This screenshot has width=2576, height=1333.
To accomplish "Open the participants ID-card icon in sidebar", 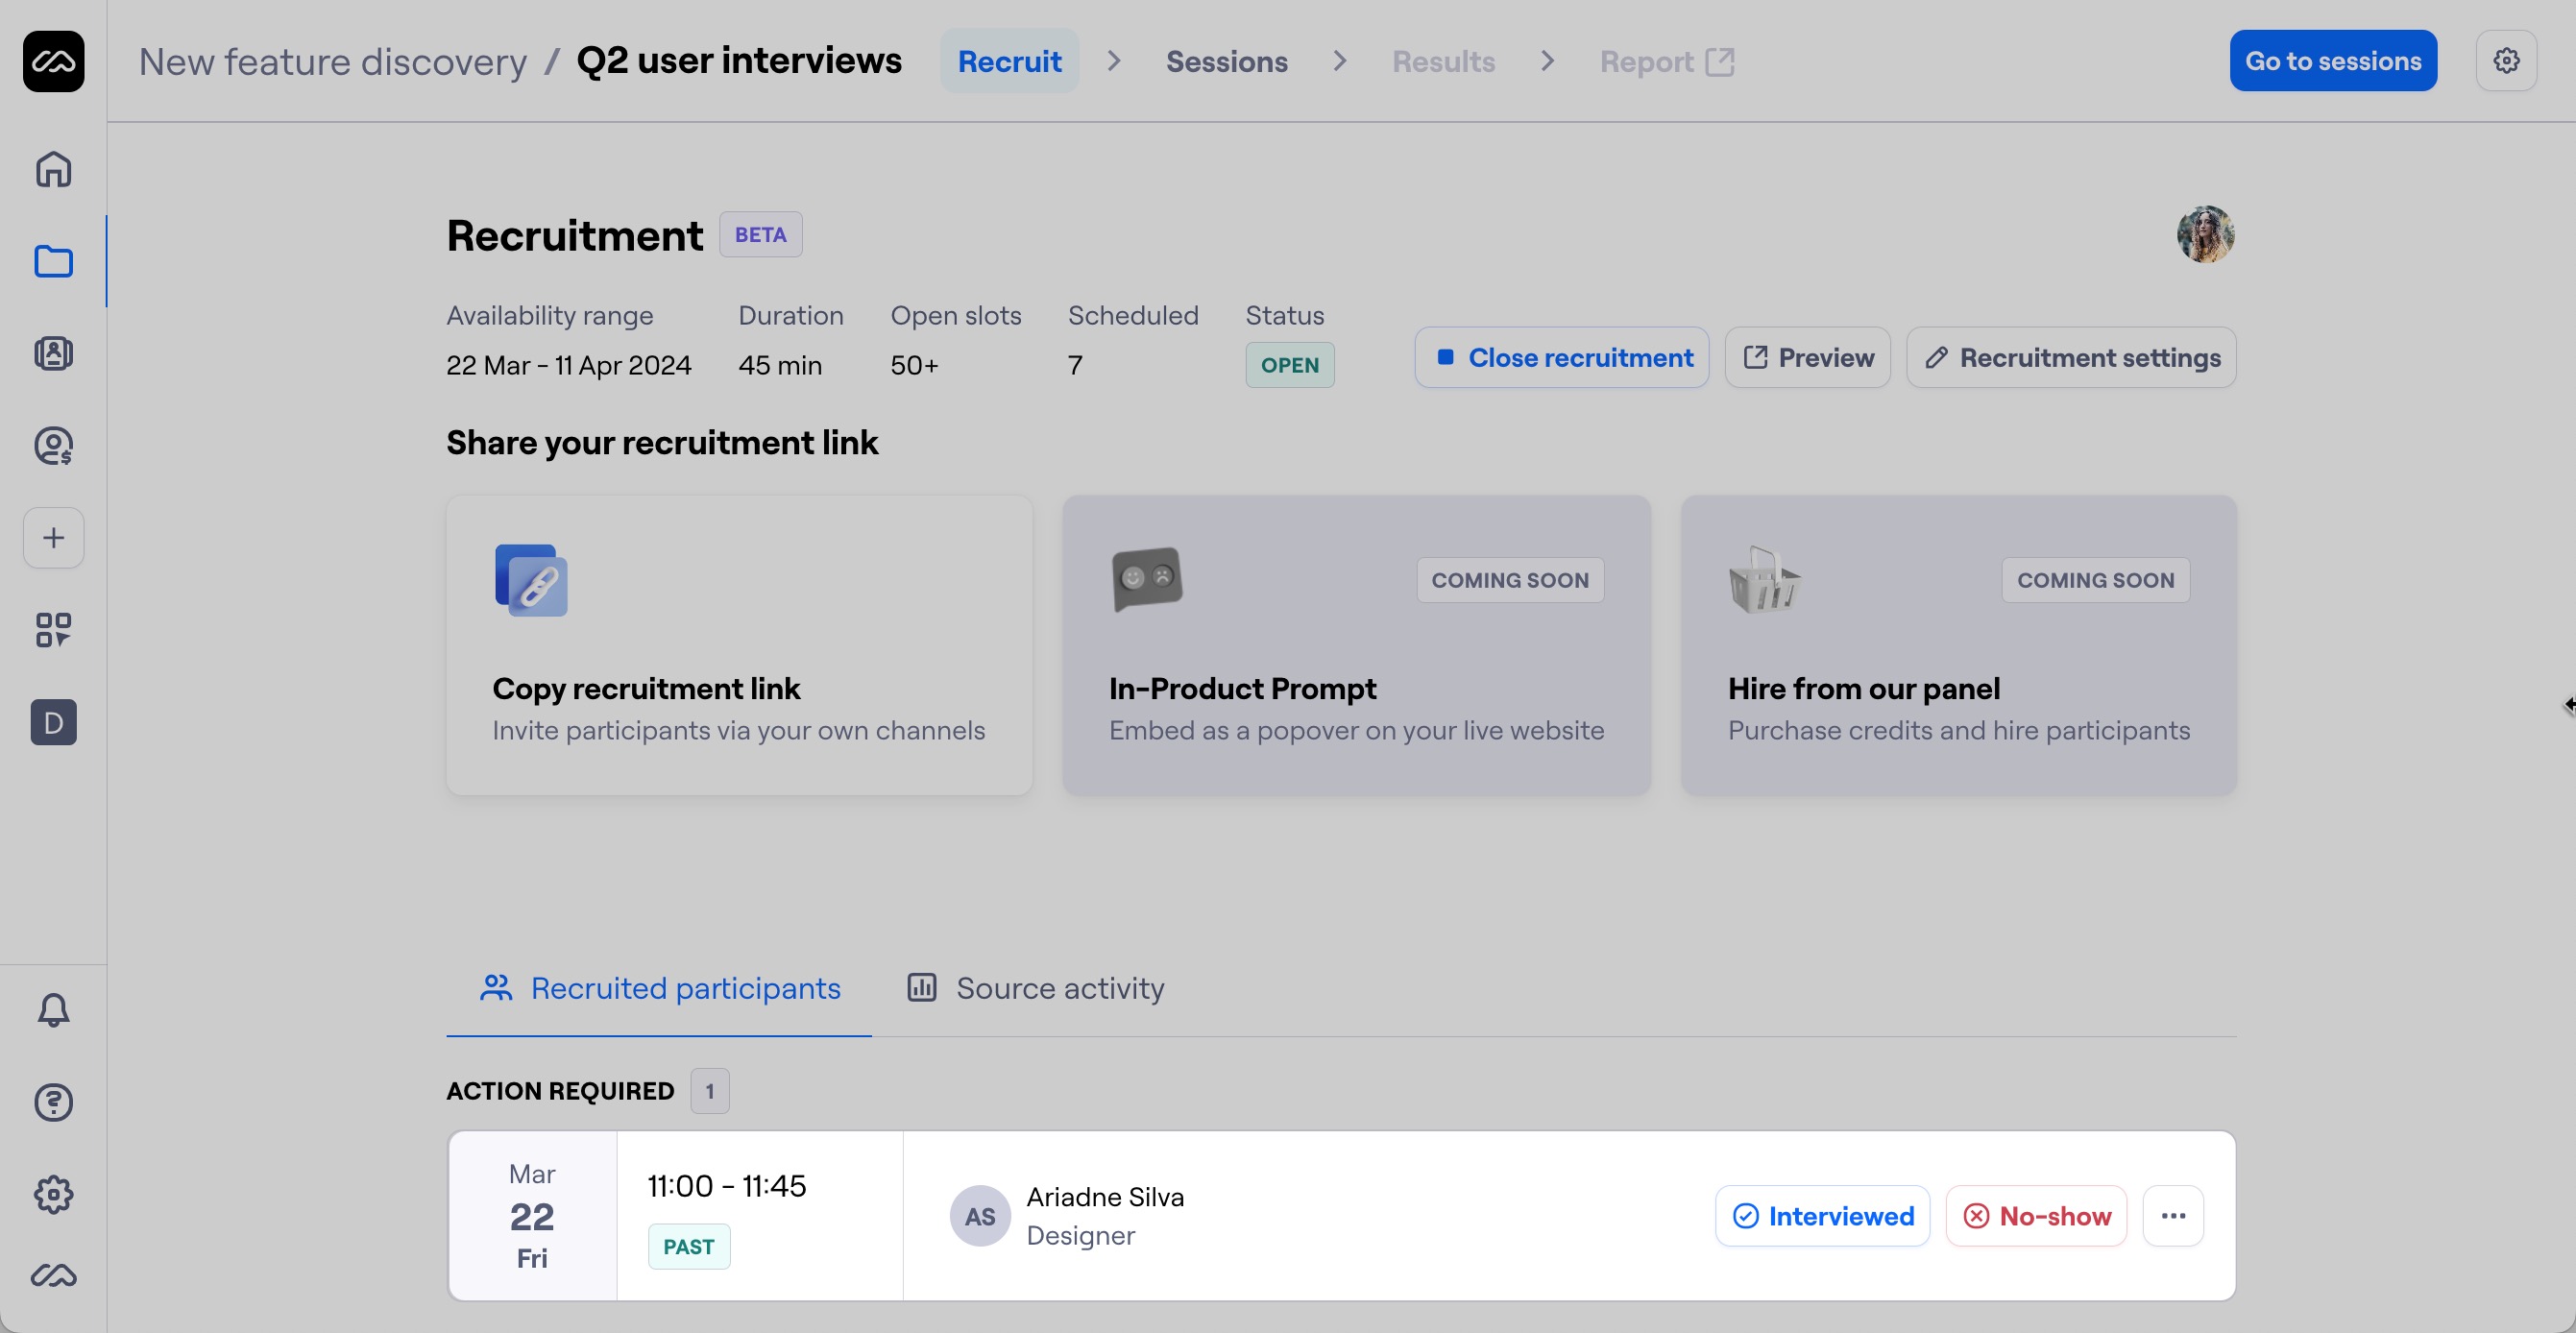I will point(52,353).
